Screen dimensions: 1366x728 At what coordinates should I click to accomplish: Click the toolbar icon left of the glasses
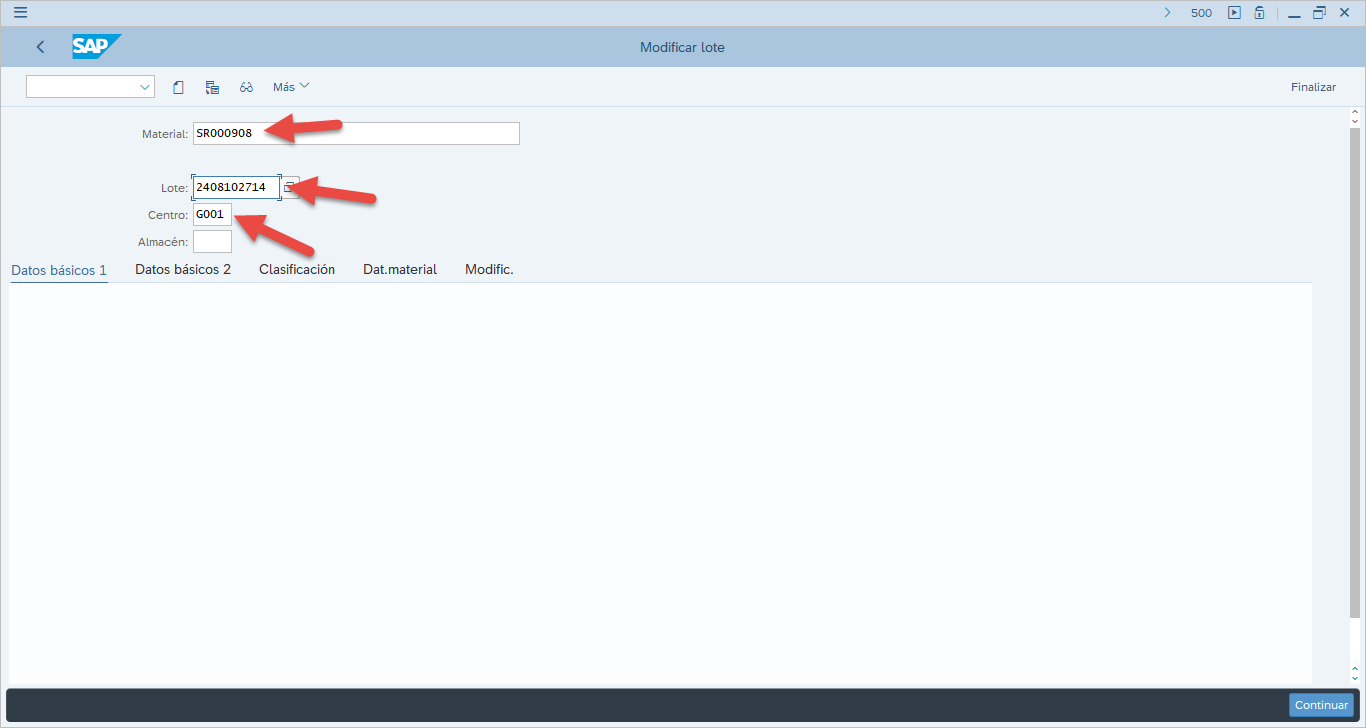click(x=212, y=87)
